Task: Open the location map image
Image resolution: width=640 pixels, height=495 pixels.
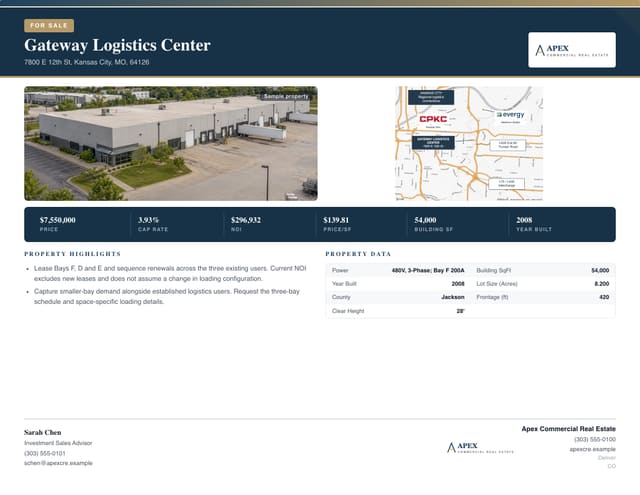Action: click(469, 143)
